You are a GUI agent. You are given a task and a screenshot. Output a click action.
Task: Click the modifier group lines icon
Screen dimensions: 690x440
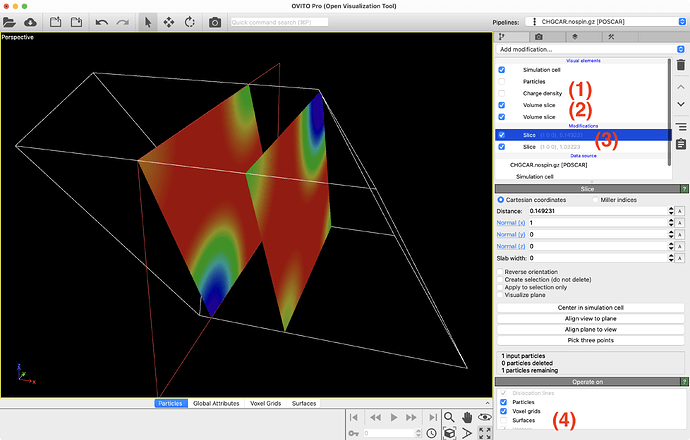pyautogui.click(x=681, y=127)
